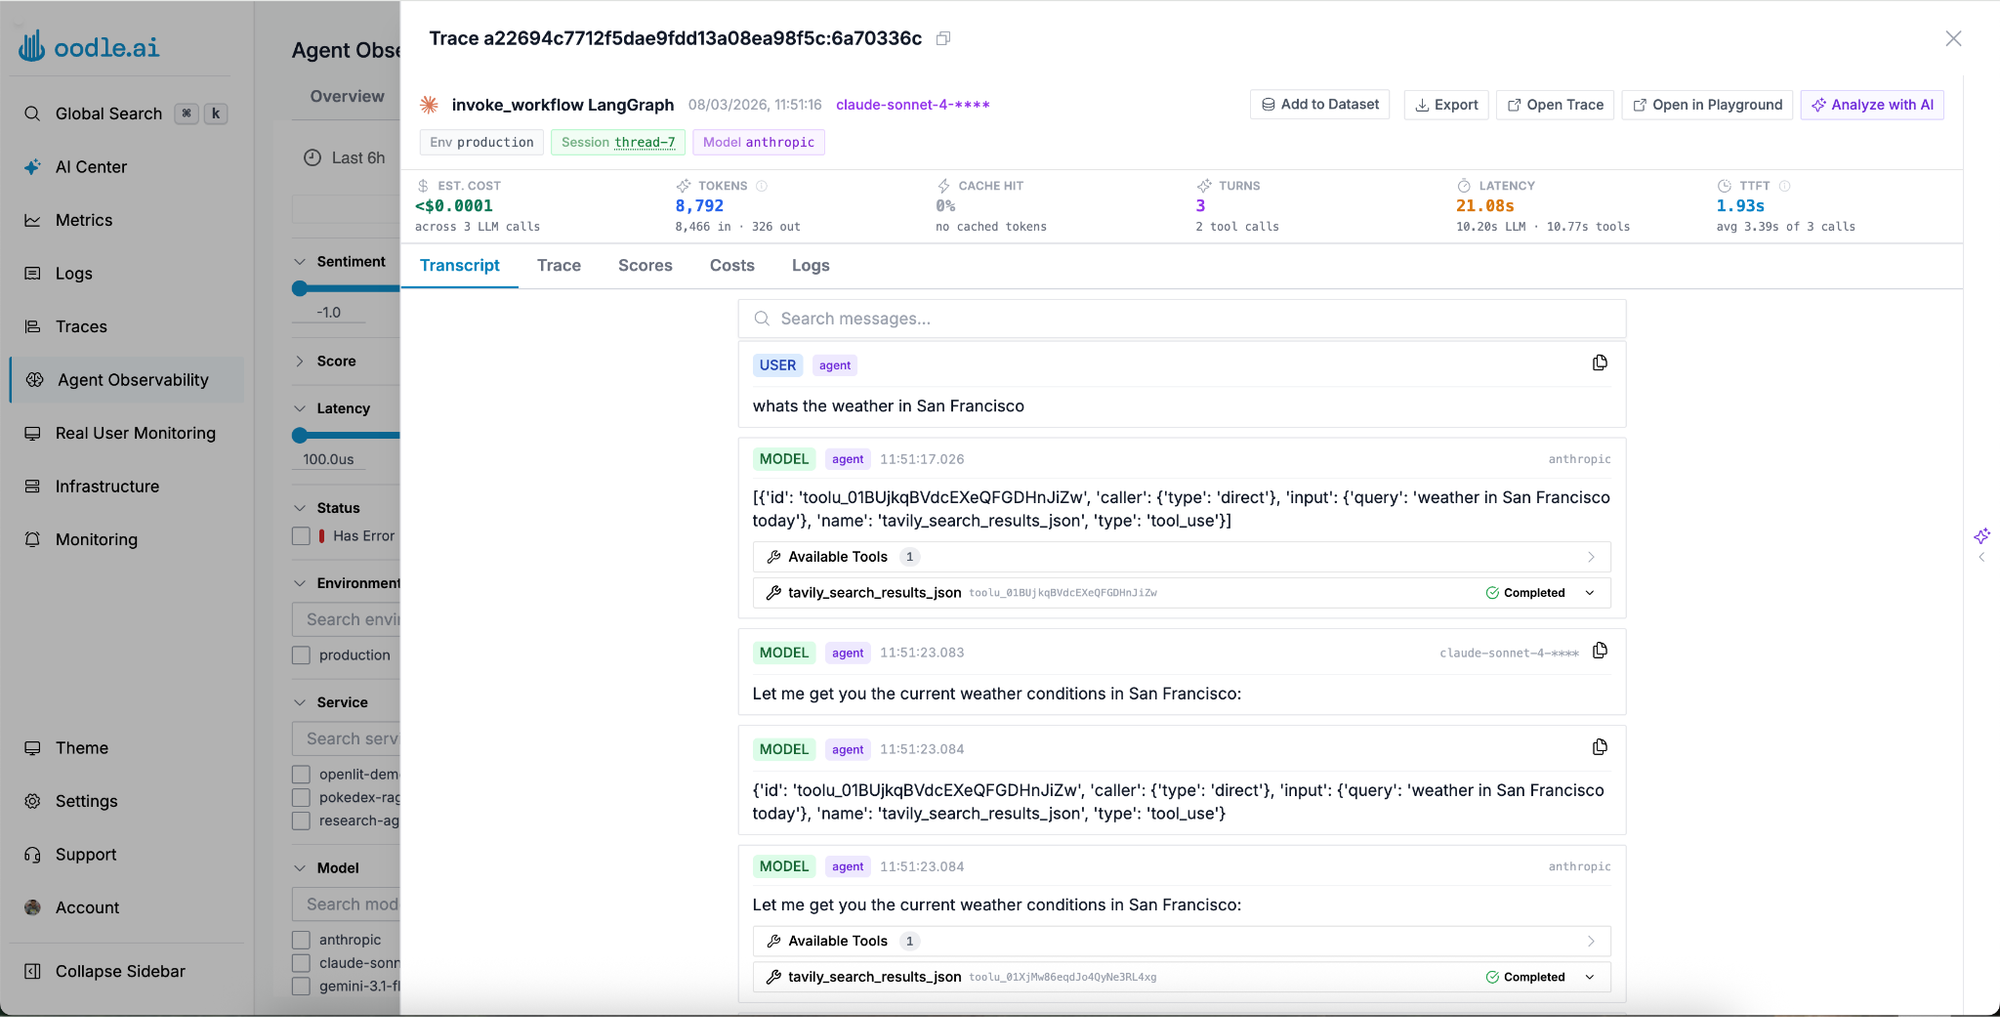
Task: Check the openlit-dem service checkbox
Action: click(x=301, y=774)
